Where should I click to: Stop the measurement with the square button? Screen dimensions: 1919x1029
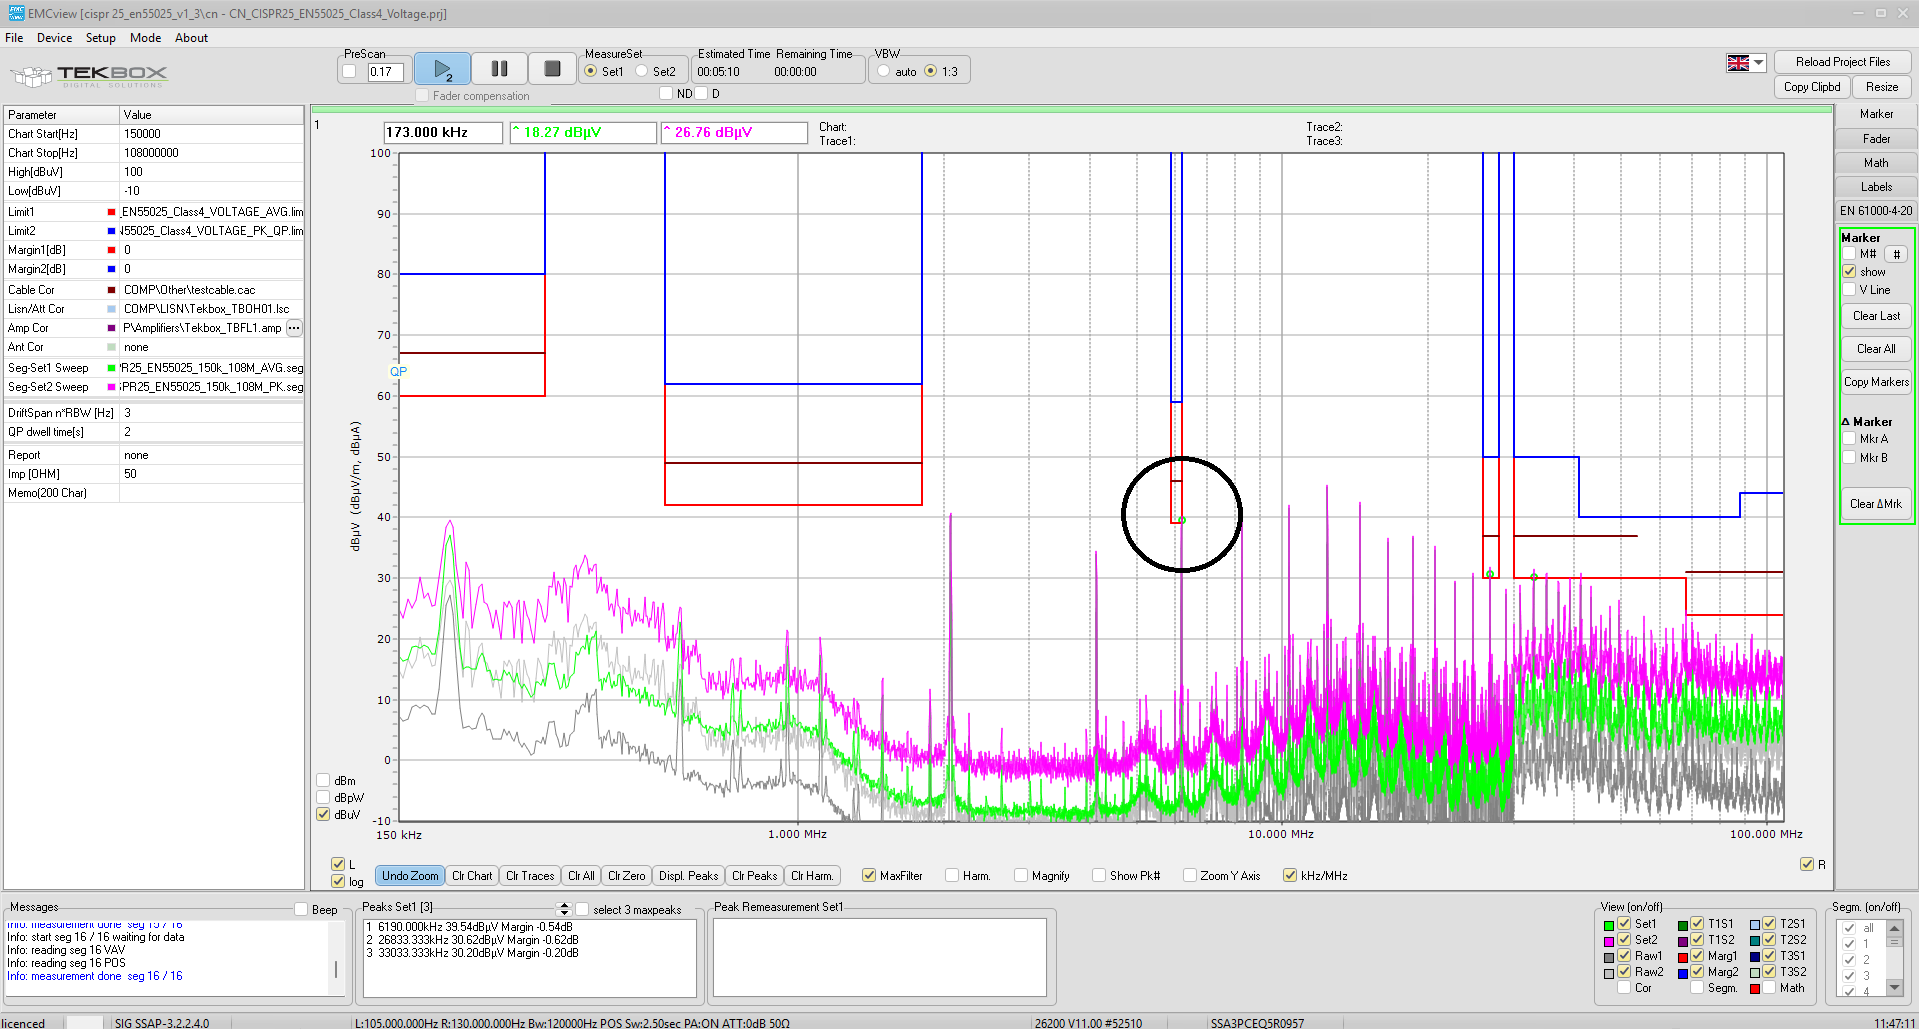[x=552, y=70]
